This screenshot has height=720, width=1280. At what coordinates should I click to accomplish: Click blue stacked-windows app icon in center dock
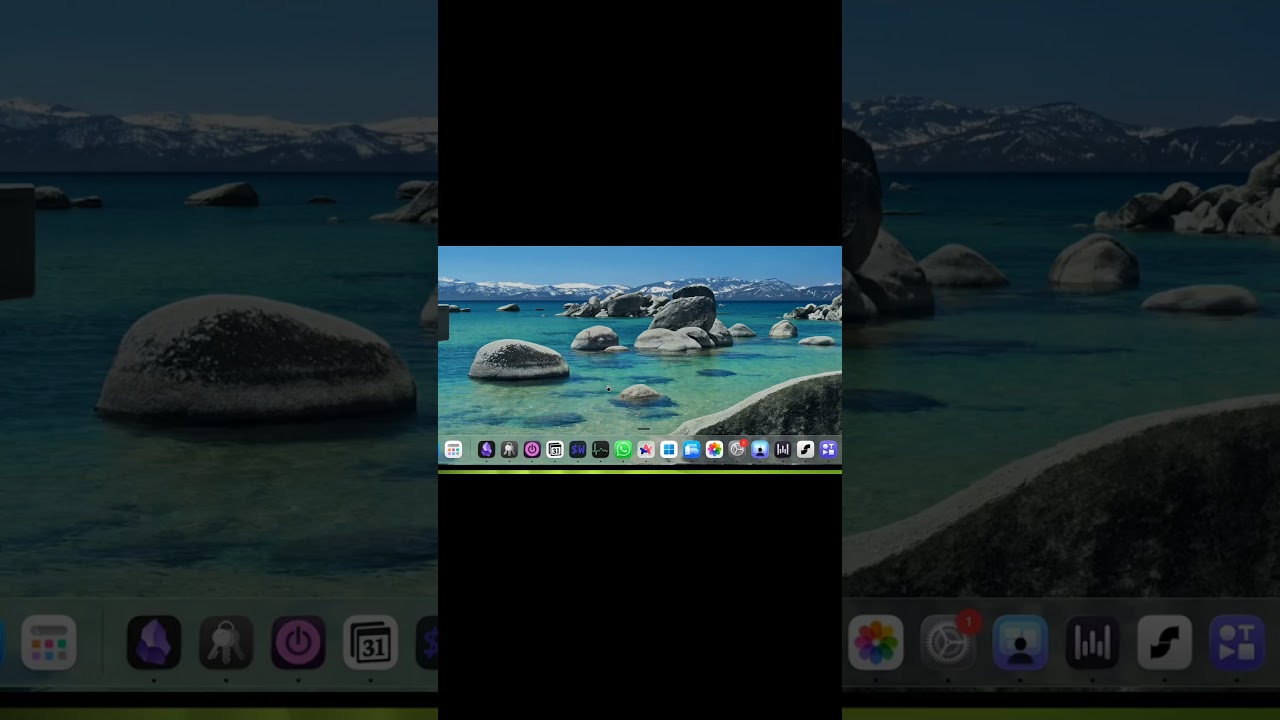click(692, 450)
